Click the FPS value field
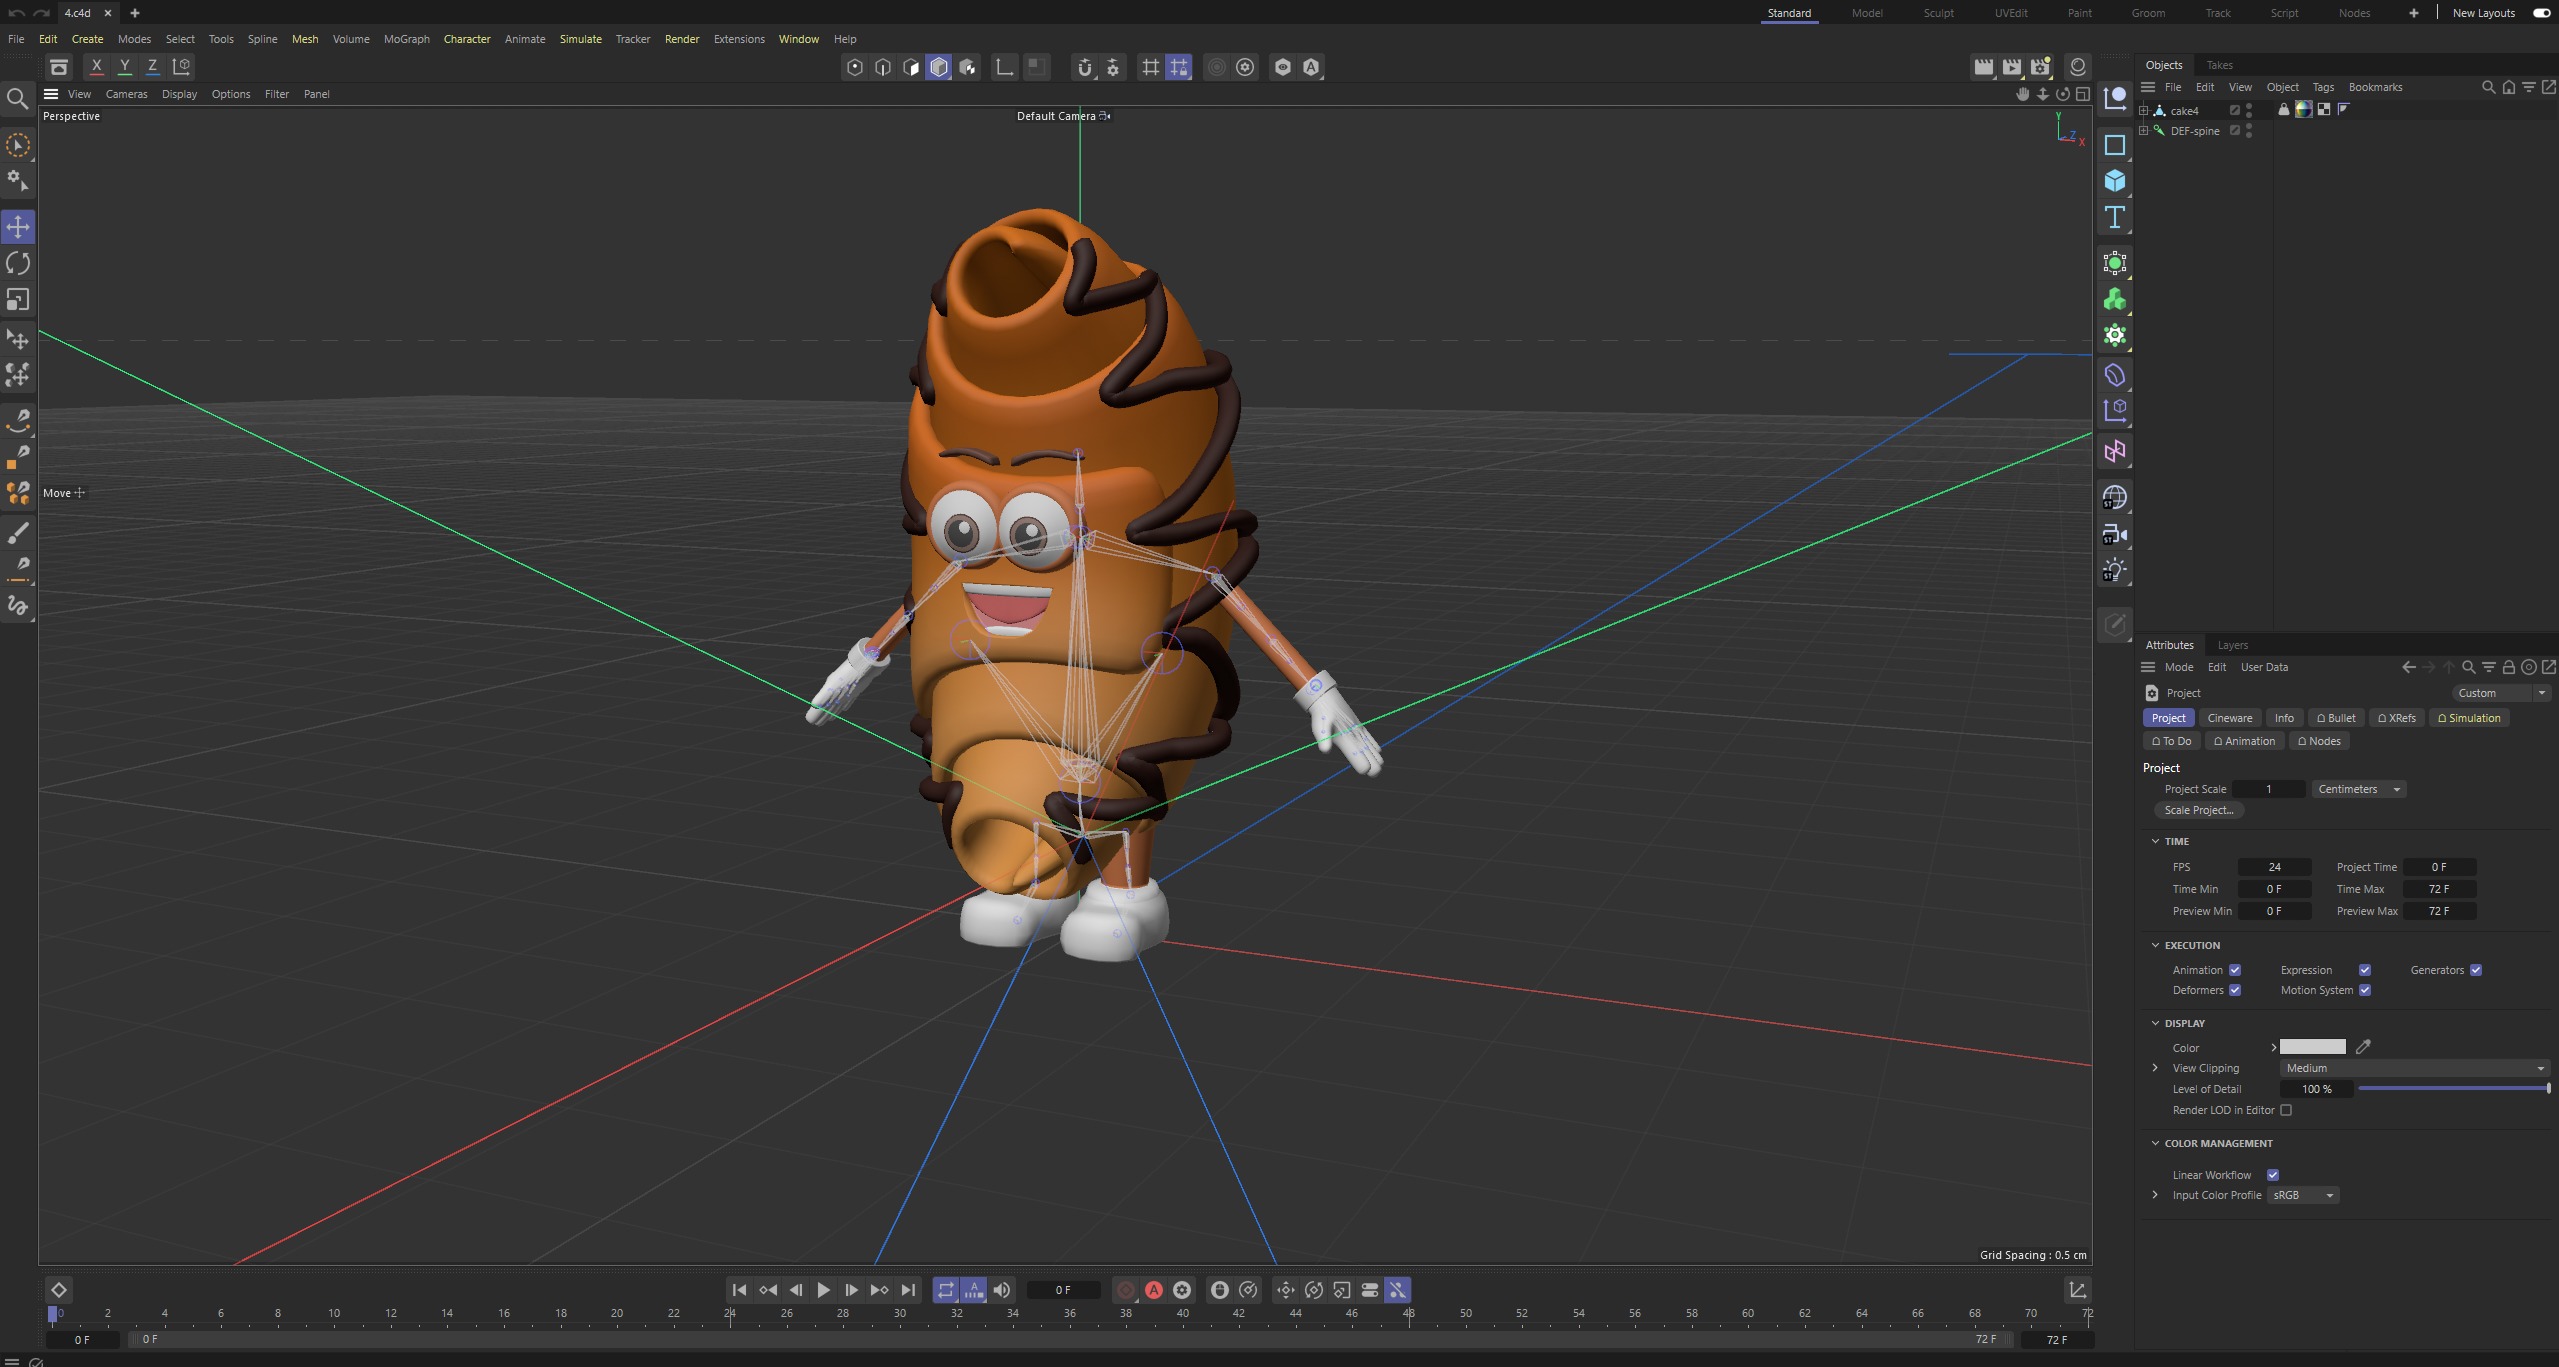The image size is (2559, 1367). 2274,867
